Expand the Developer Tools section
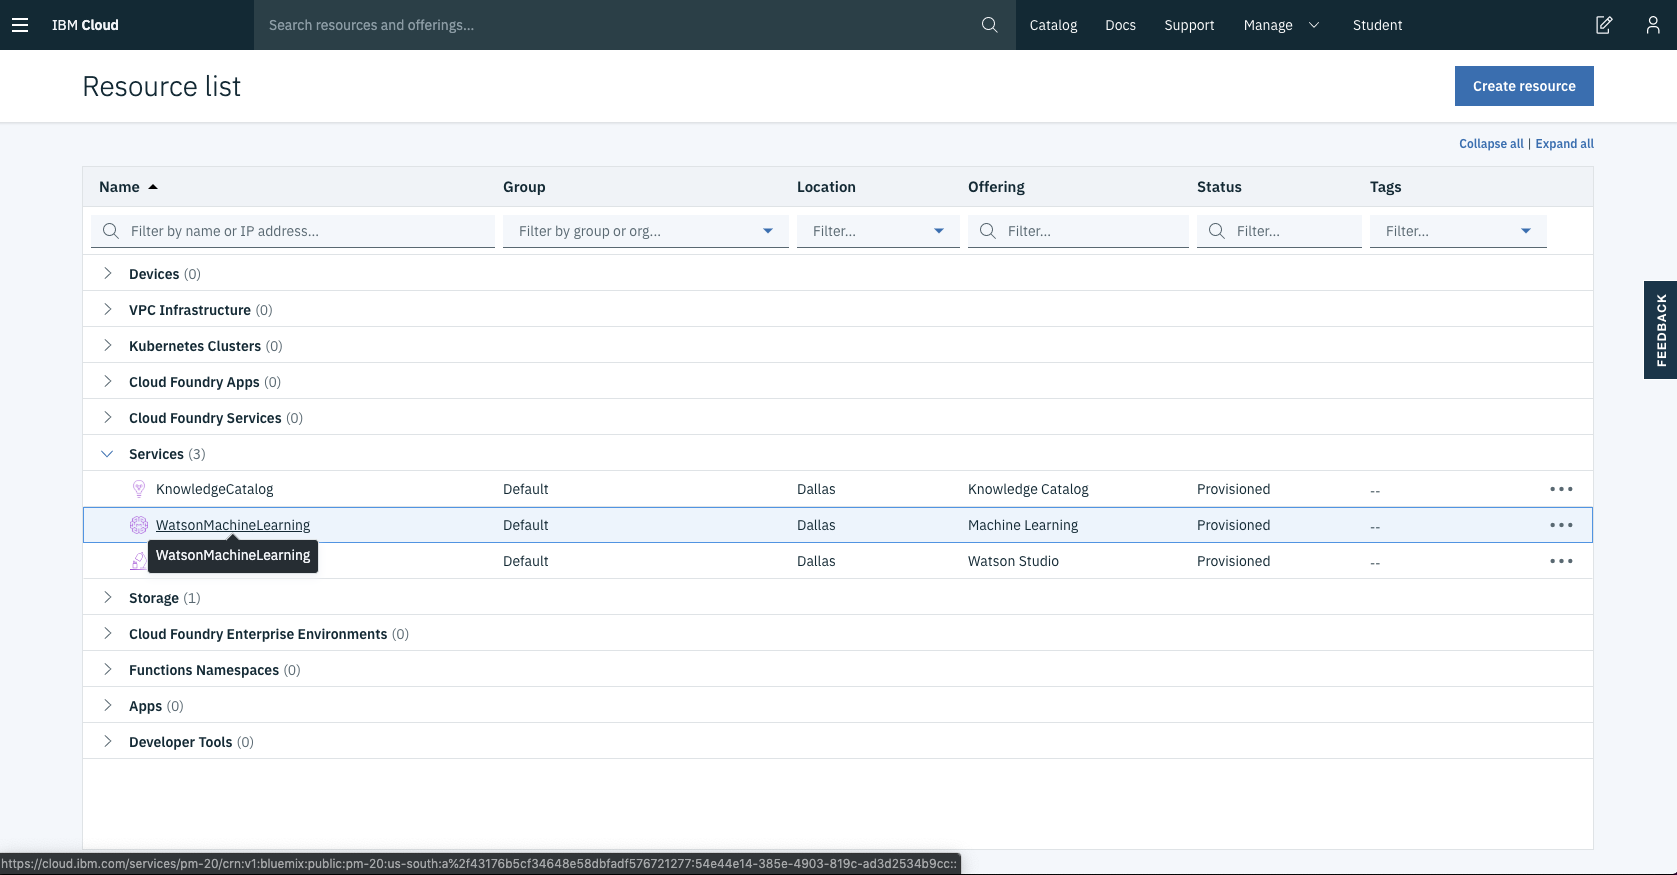This screenshot has width=1677, height=875. pos(107,741)
